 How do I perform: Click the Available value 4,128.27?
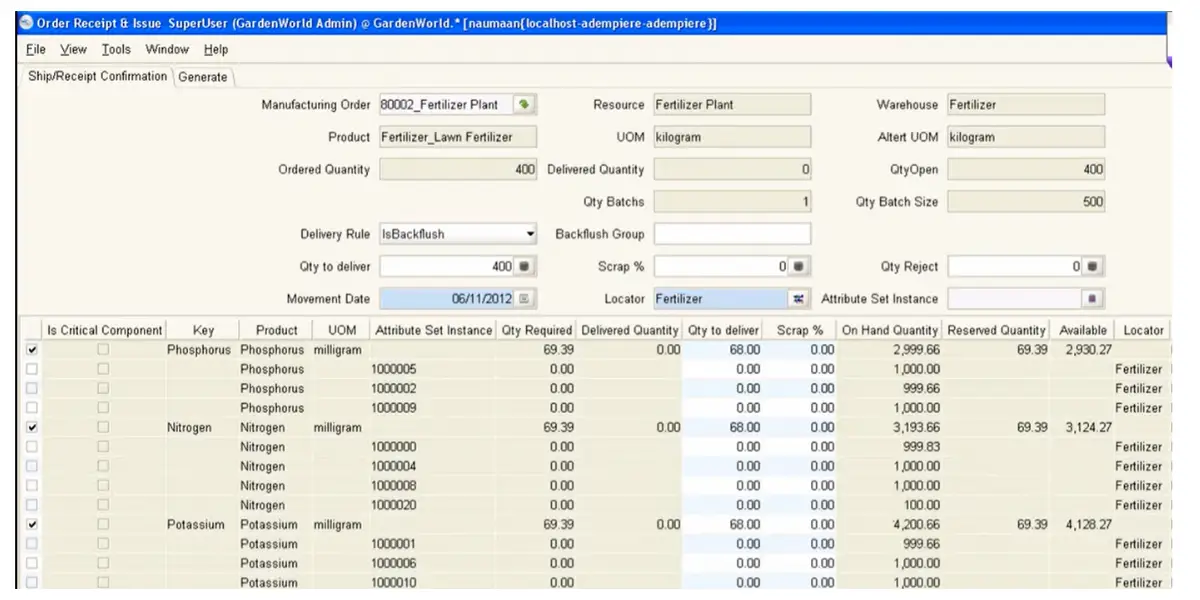[1089, 524]
